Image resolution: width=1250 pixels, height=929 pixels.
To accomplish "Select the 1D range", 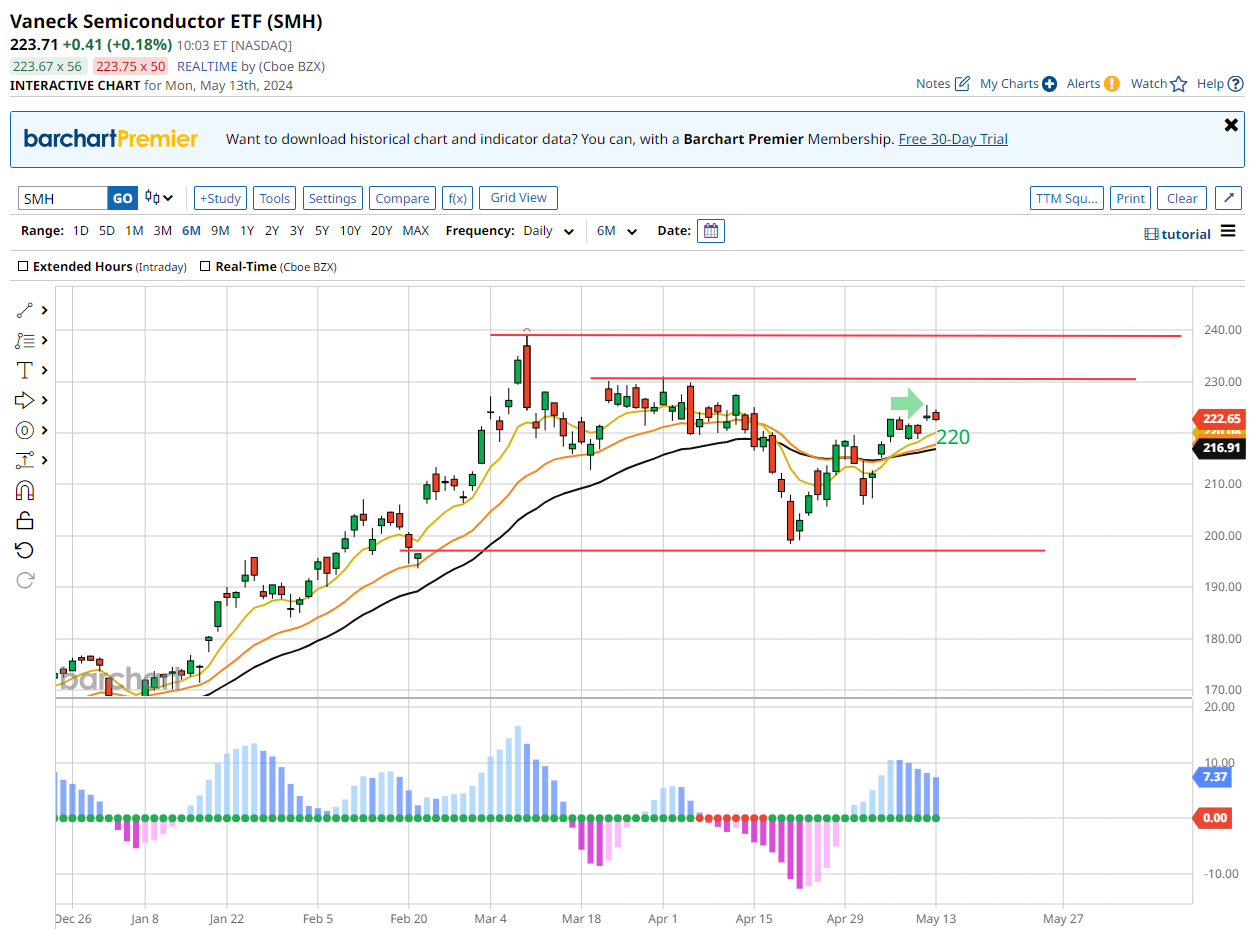I will pos(81,231).
